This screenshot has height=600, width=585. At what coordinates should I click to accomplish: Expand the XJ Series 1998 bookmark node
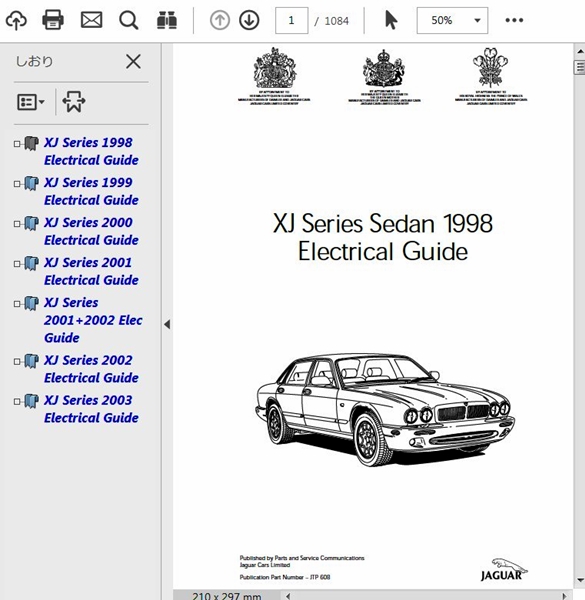[17, 144]
